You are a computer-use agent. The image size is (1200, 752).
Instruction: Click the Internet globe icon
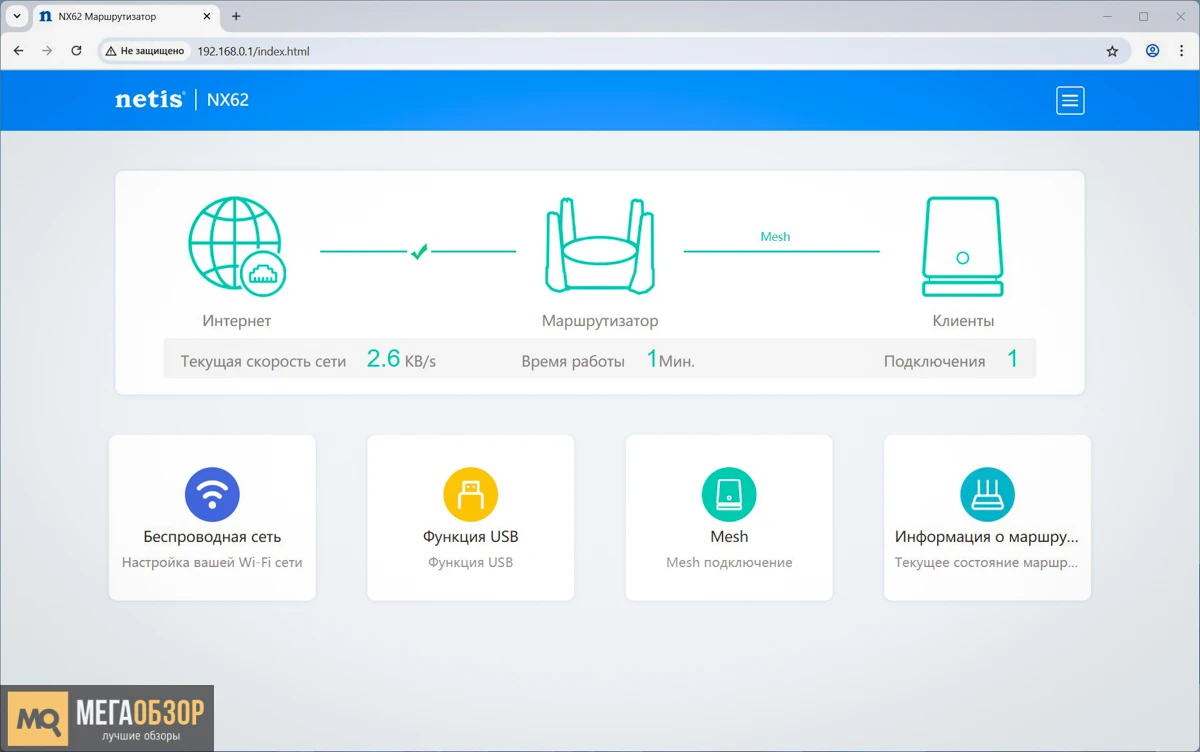click(237, 246)
